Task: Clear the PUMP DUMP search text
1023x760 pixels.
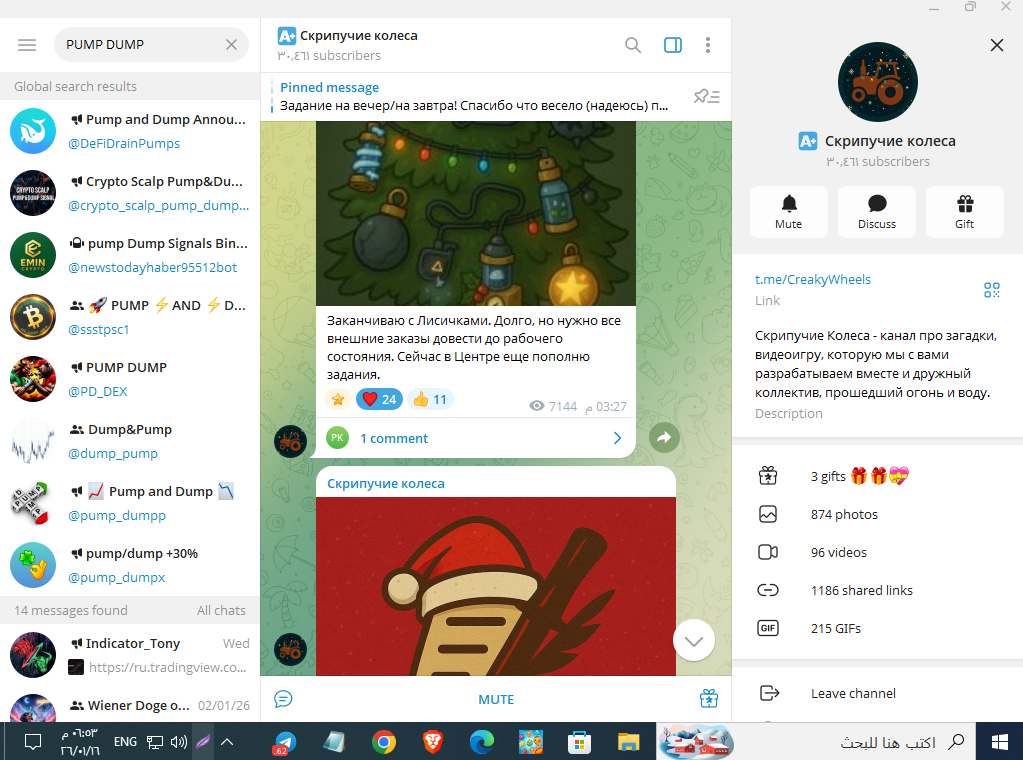Action: [x=231, y=44]
